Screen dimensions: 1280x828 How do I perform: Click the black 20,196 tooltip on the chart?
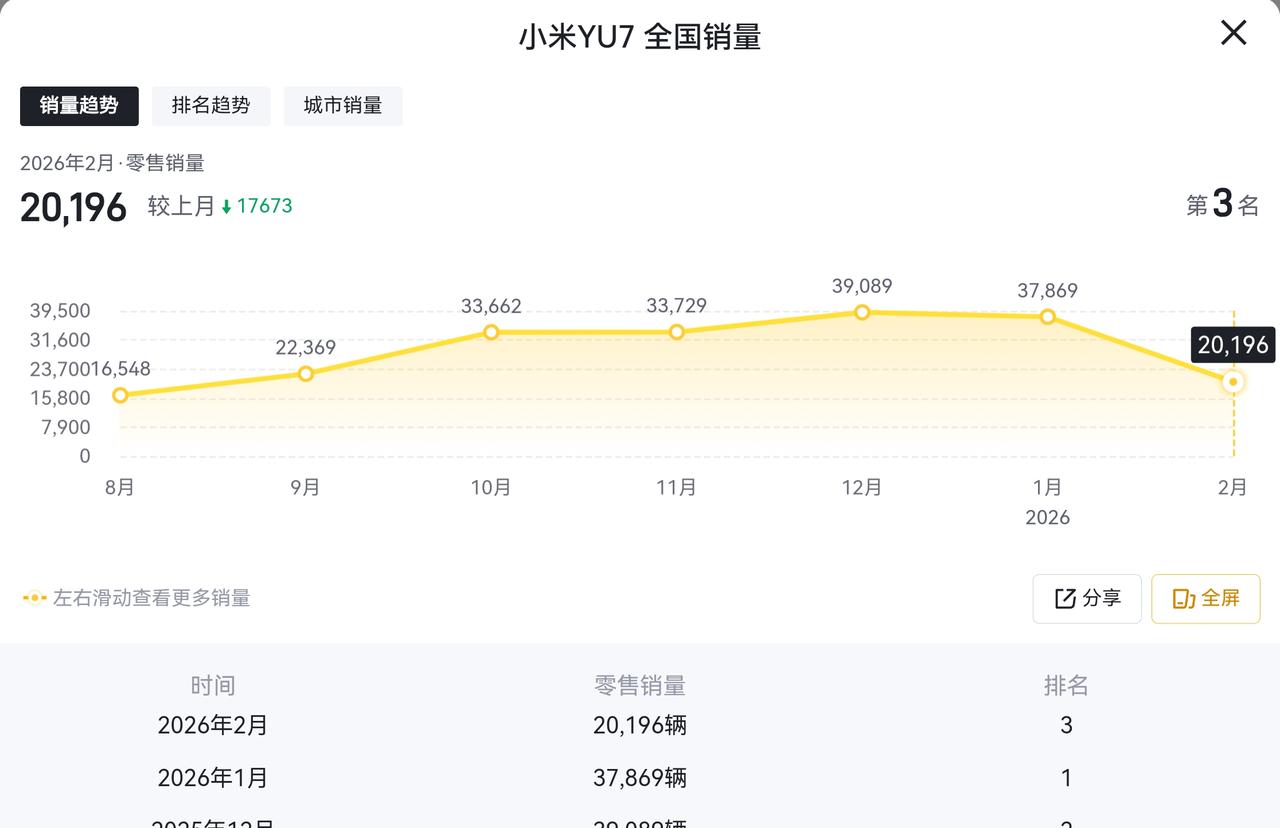(x=1233, y=345)
